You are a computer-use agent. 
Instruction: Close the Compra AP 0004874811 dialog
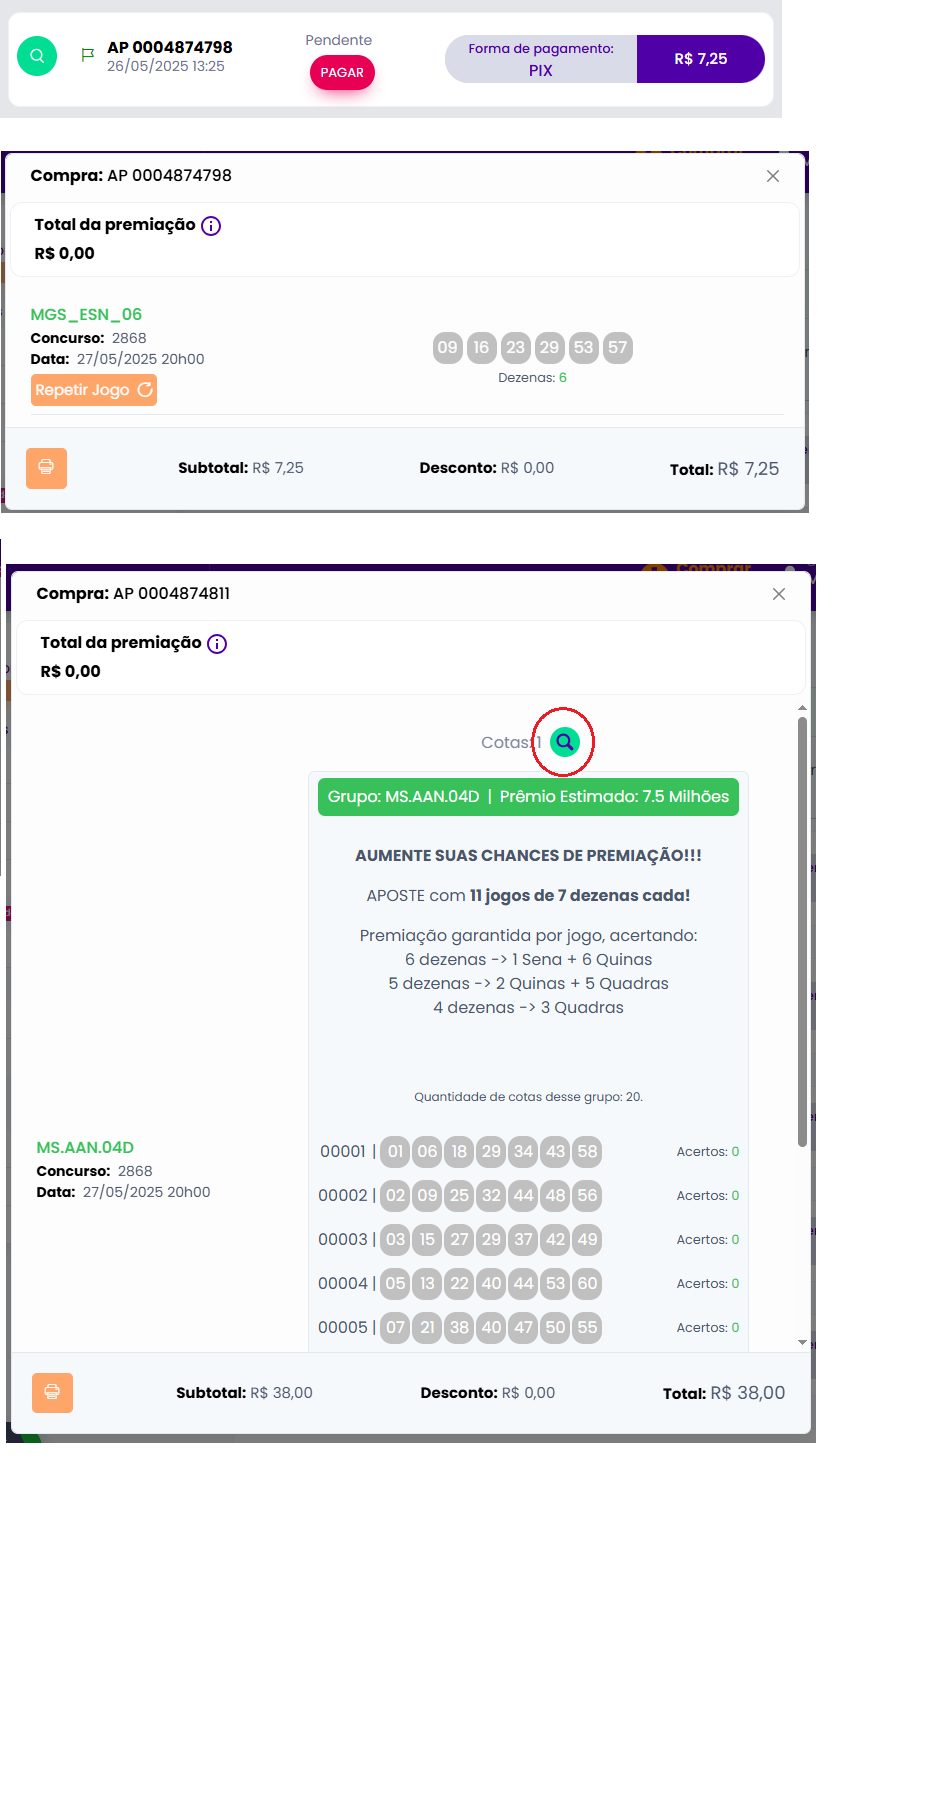(778, 594)
